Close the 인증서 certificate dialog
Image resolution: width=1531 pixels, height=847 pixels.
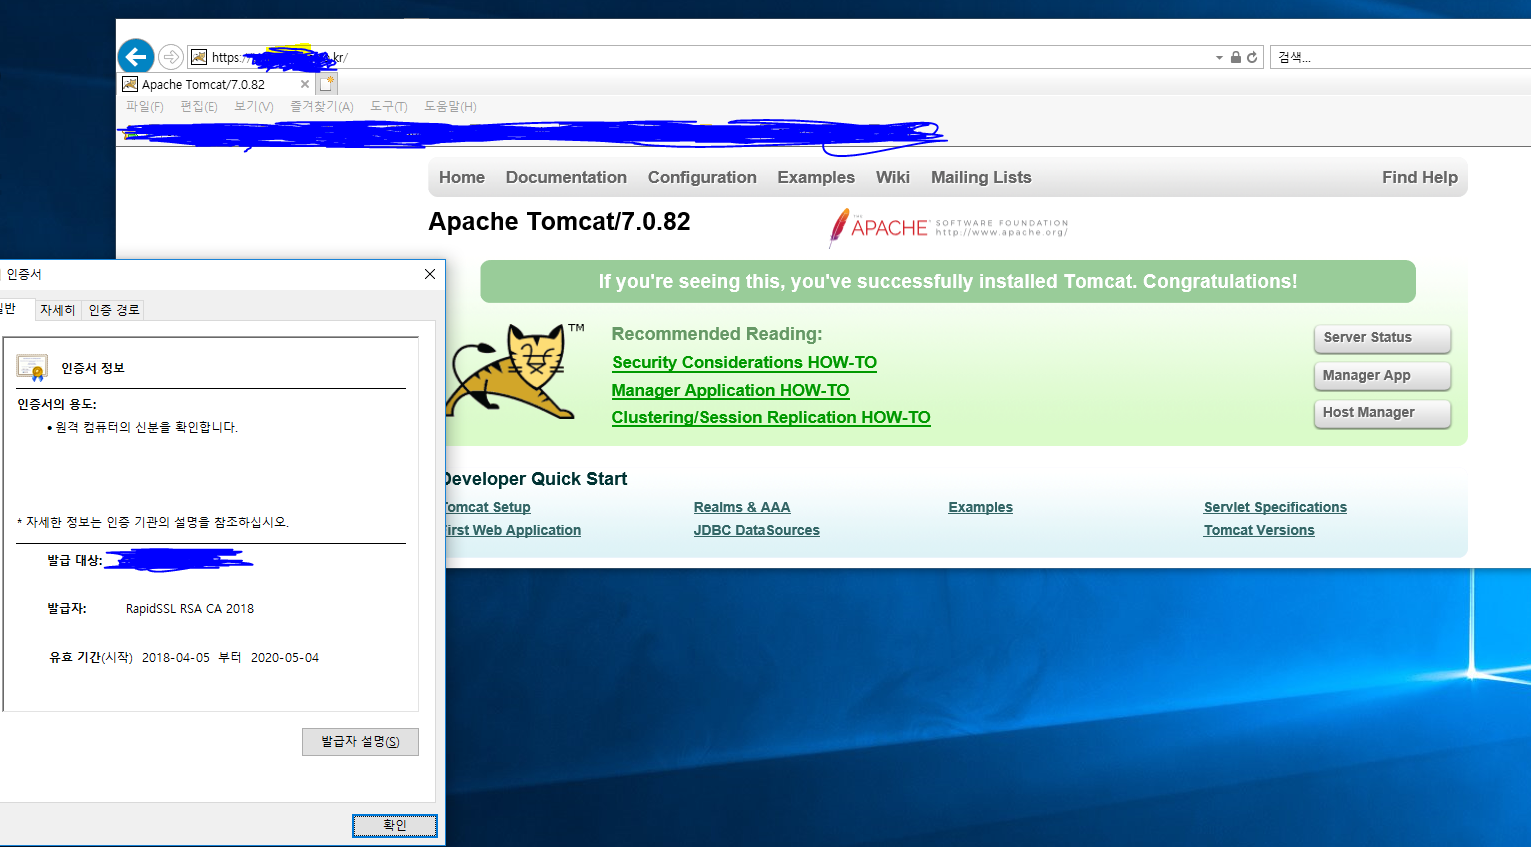(x=430, y=274)
